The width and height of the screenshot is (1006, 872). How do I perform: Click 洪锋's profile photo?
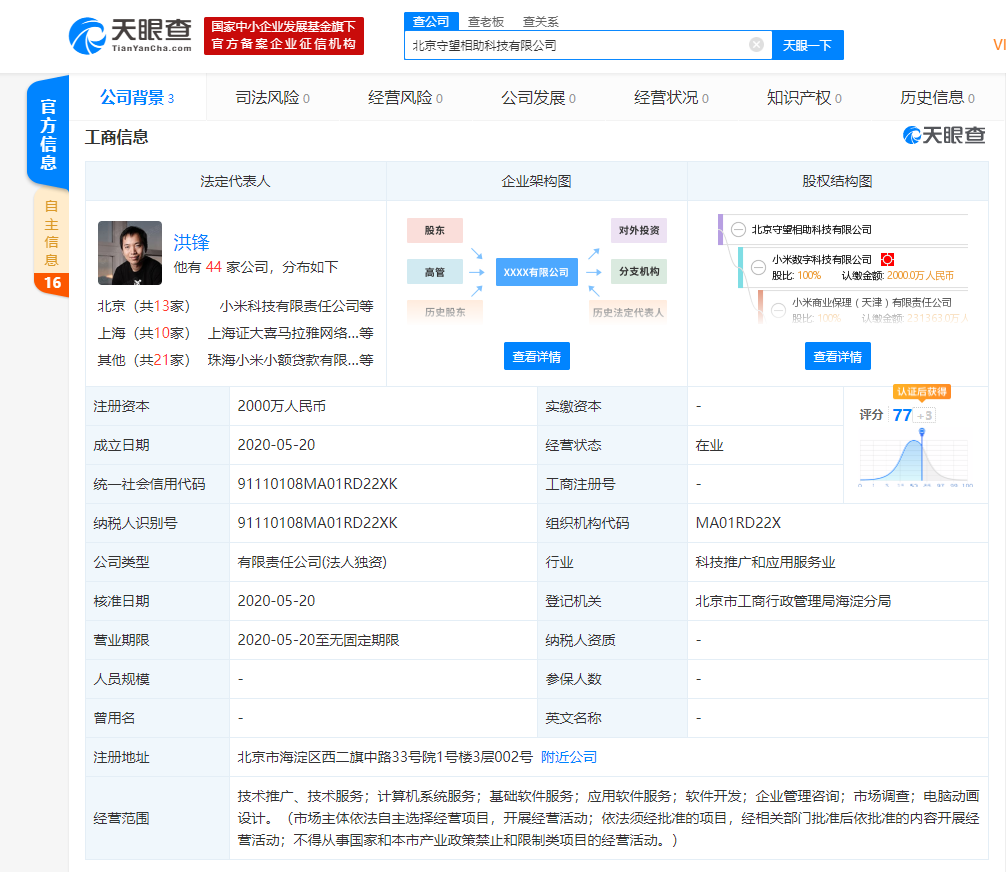[130, 253]
